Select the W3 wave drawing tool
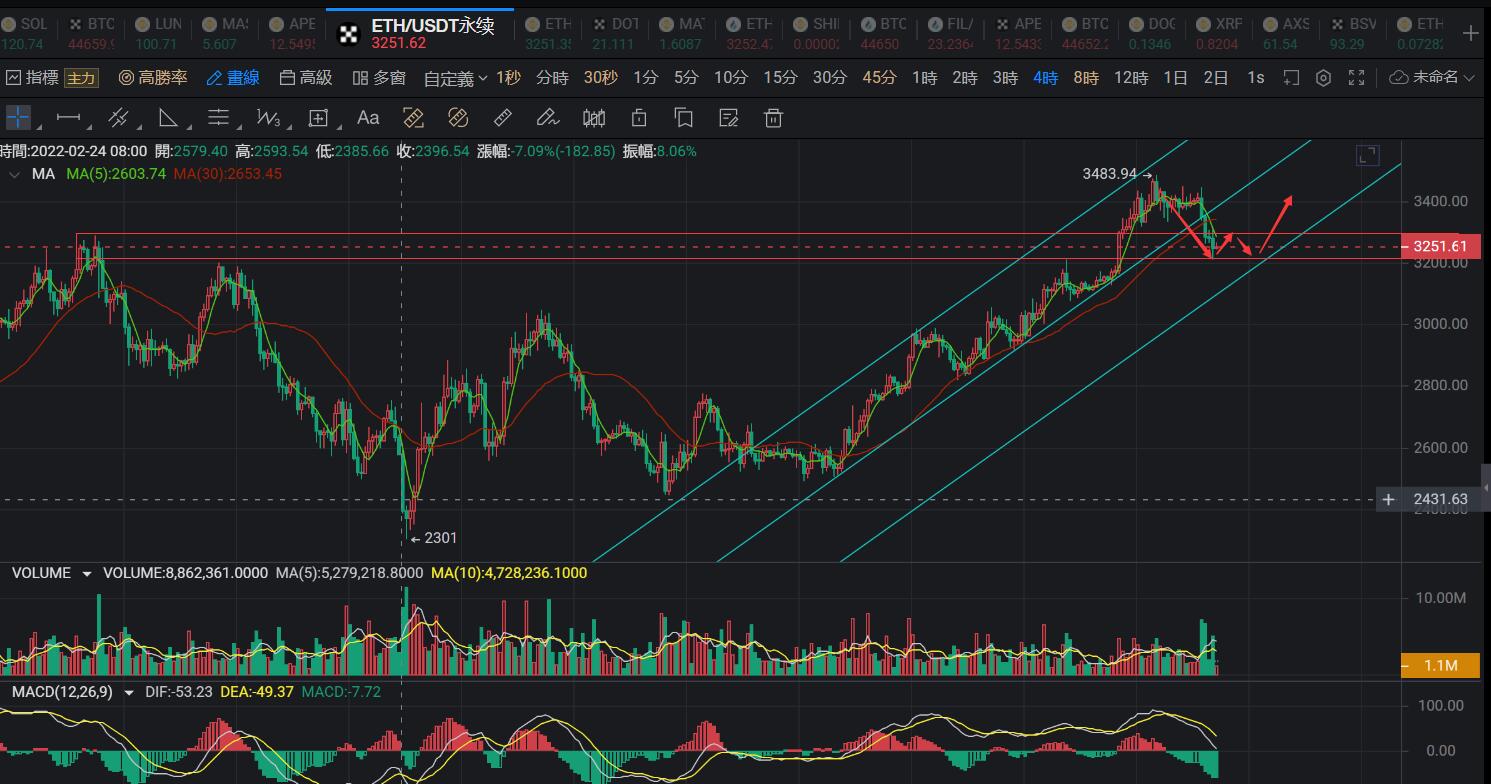The image size is (1491, 784). [268, 118]
